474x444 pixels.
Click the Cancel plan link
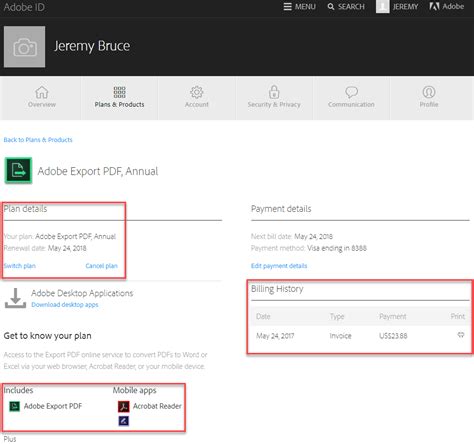tap(101, 266)
